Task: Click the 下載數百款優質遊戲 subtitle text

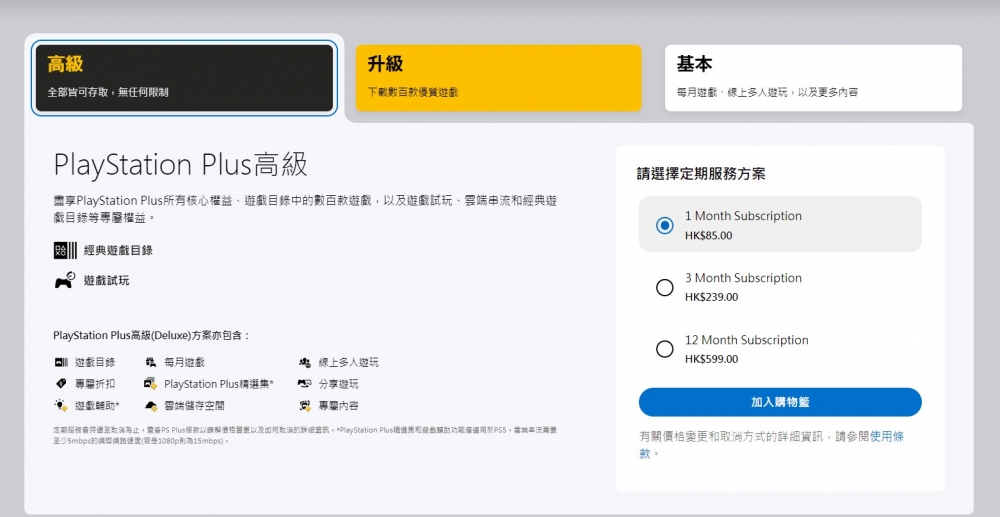Action: 413,92
